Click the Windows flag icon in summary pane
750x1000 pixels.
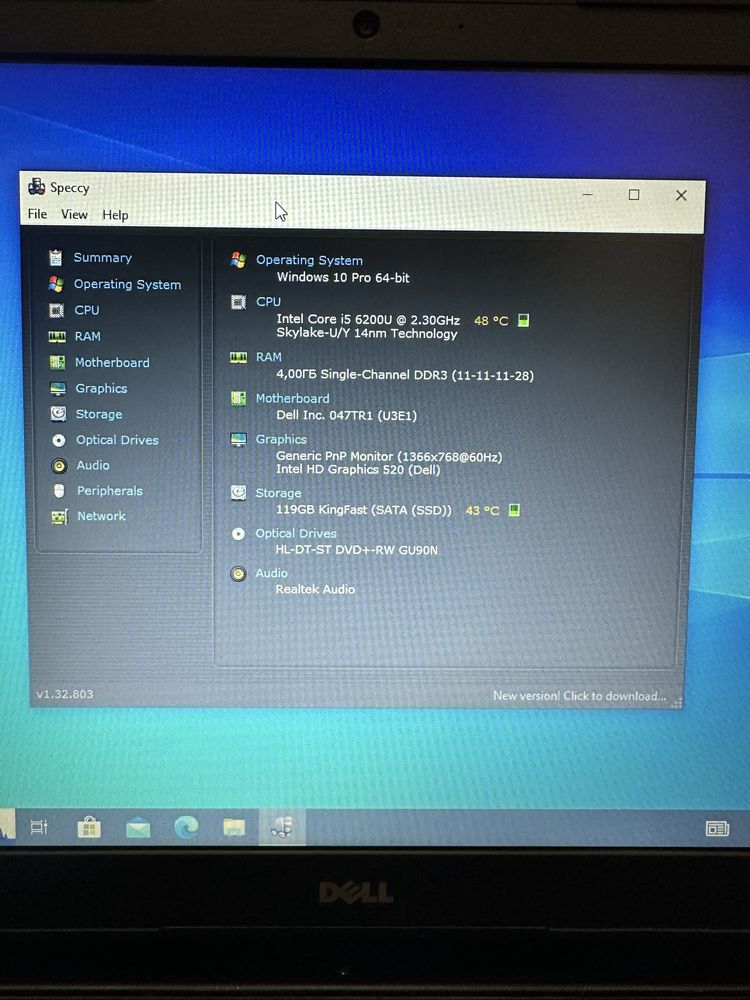pos(239,260)
